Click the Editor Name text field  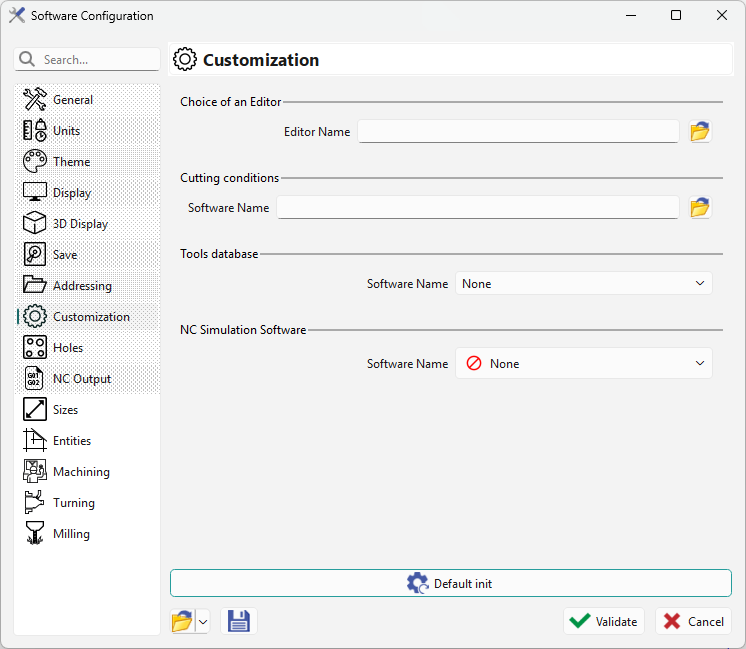518,131
